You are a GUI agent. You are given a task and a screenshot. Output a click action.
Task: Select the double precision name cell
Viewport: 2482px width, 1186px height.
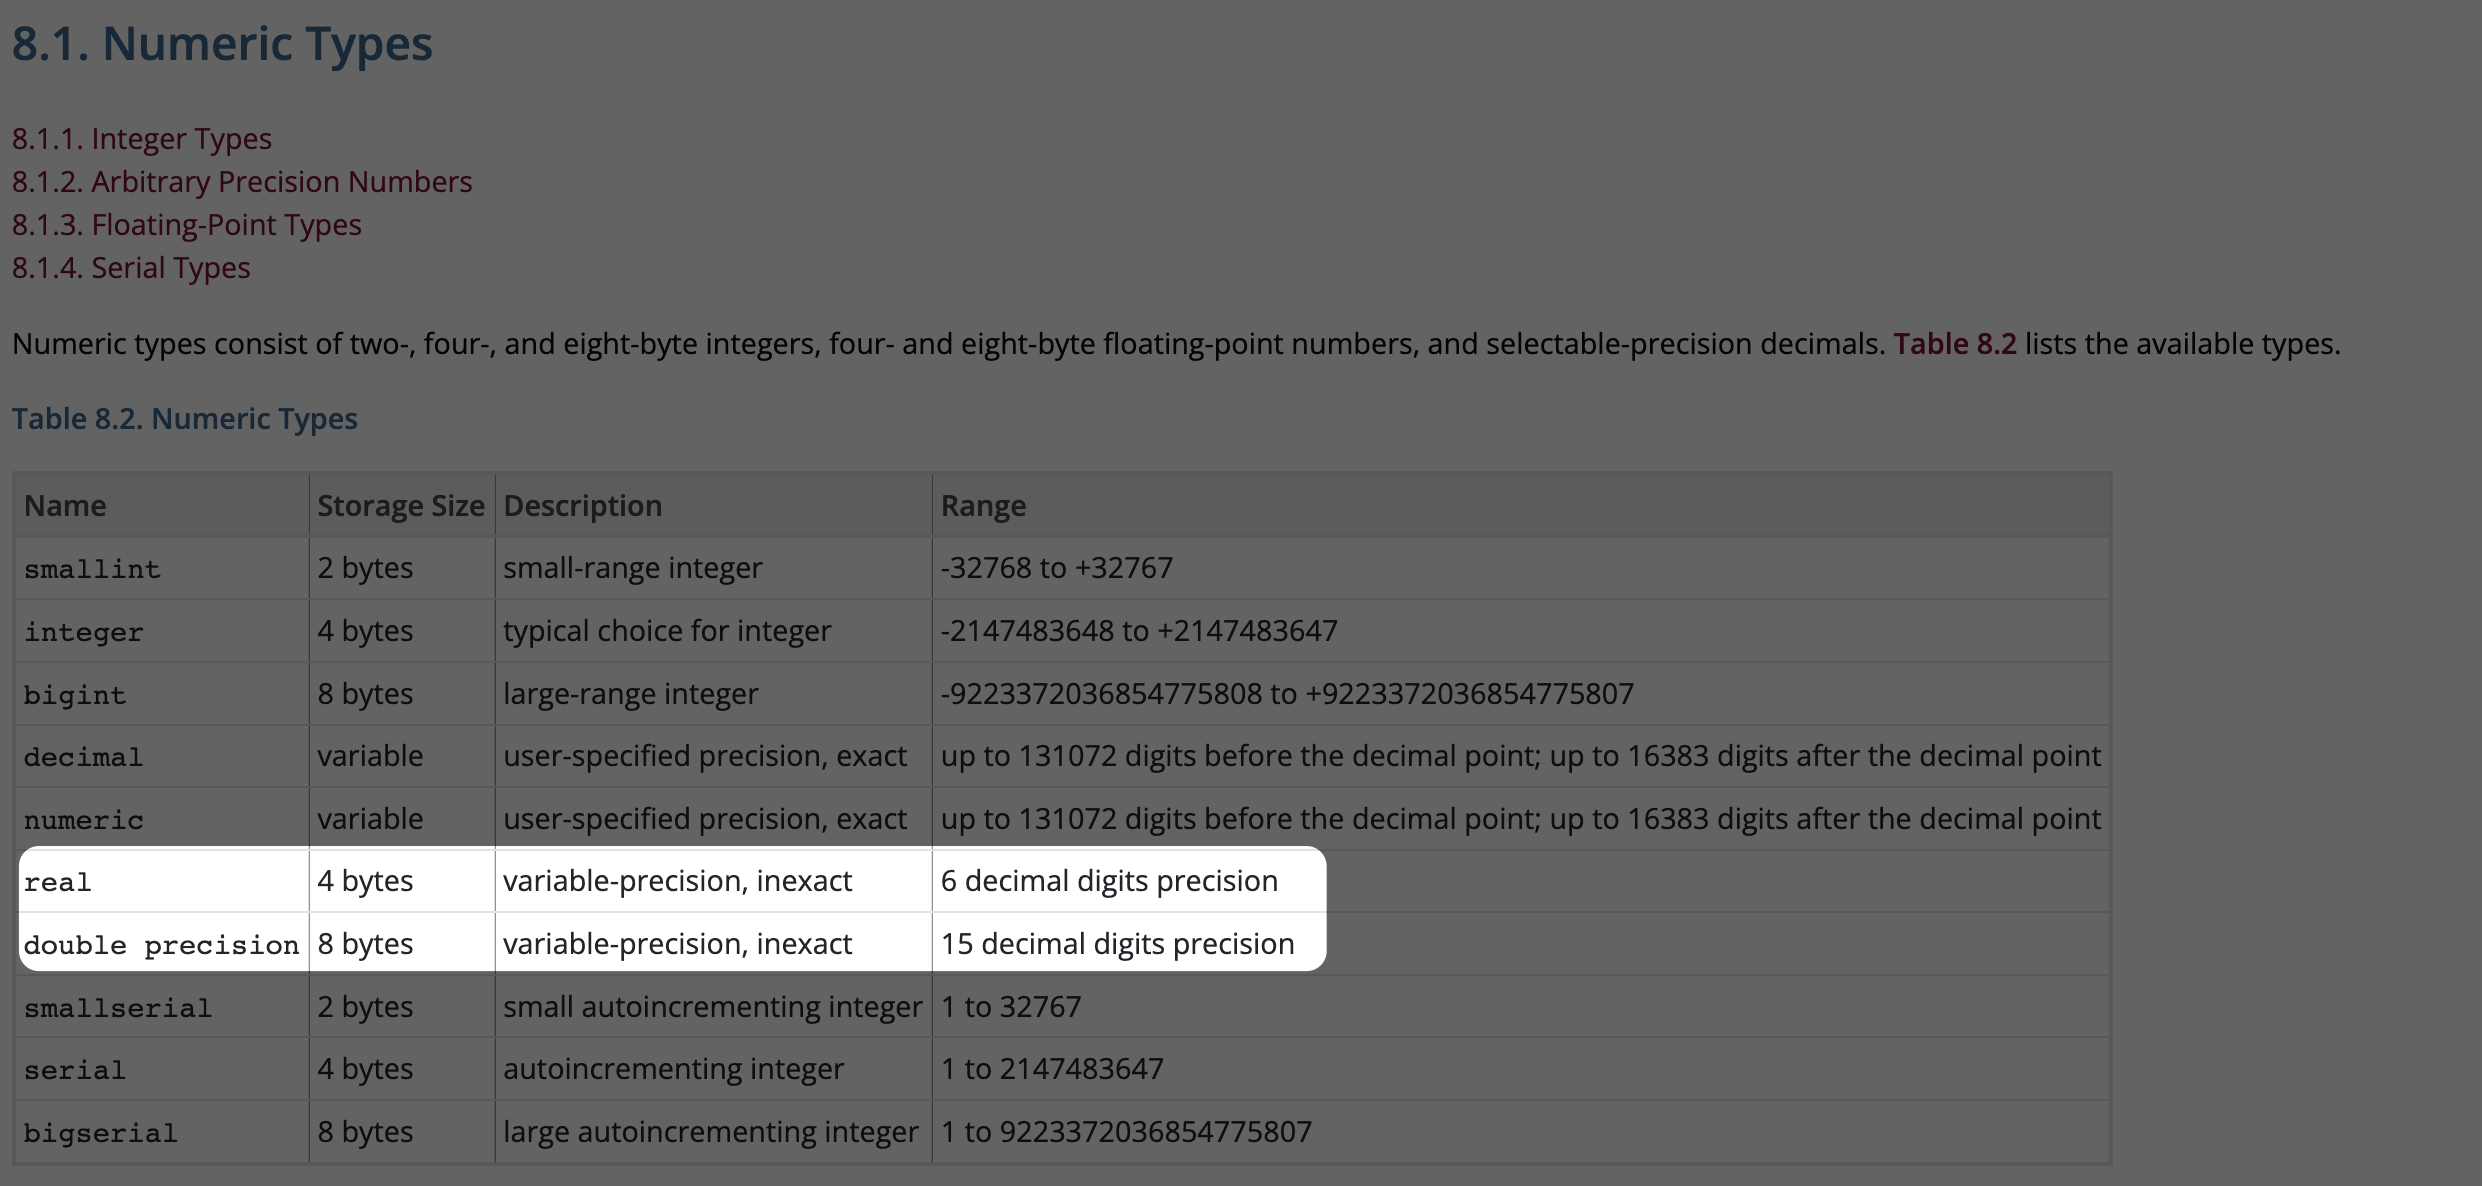click(162, 944)
